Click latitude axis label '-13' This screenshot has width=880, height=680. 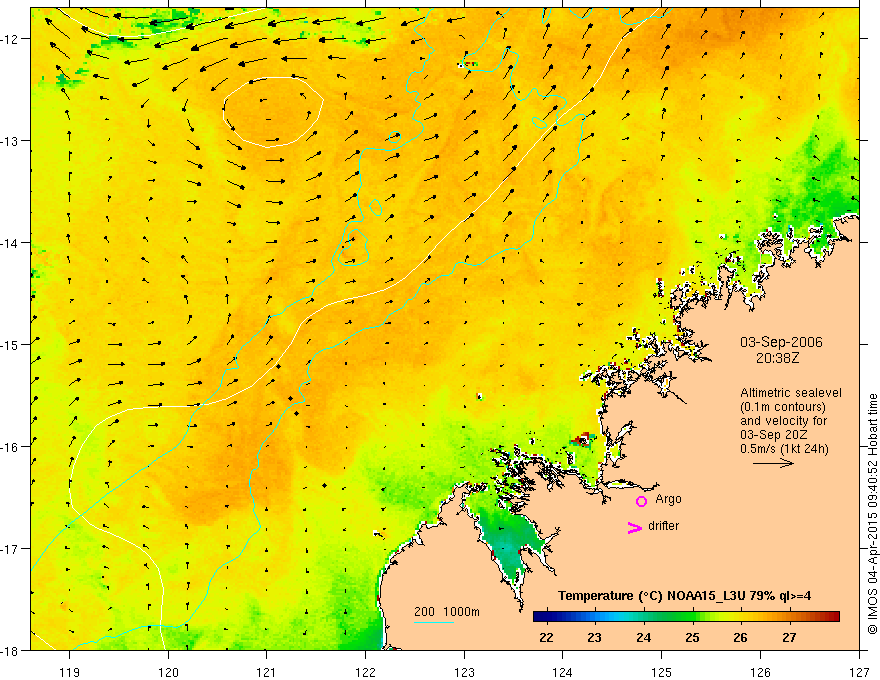point(11,141)
